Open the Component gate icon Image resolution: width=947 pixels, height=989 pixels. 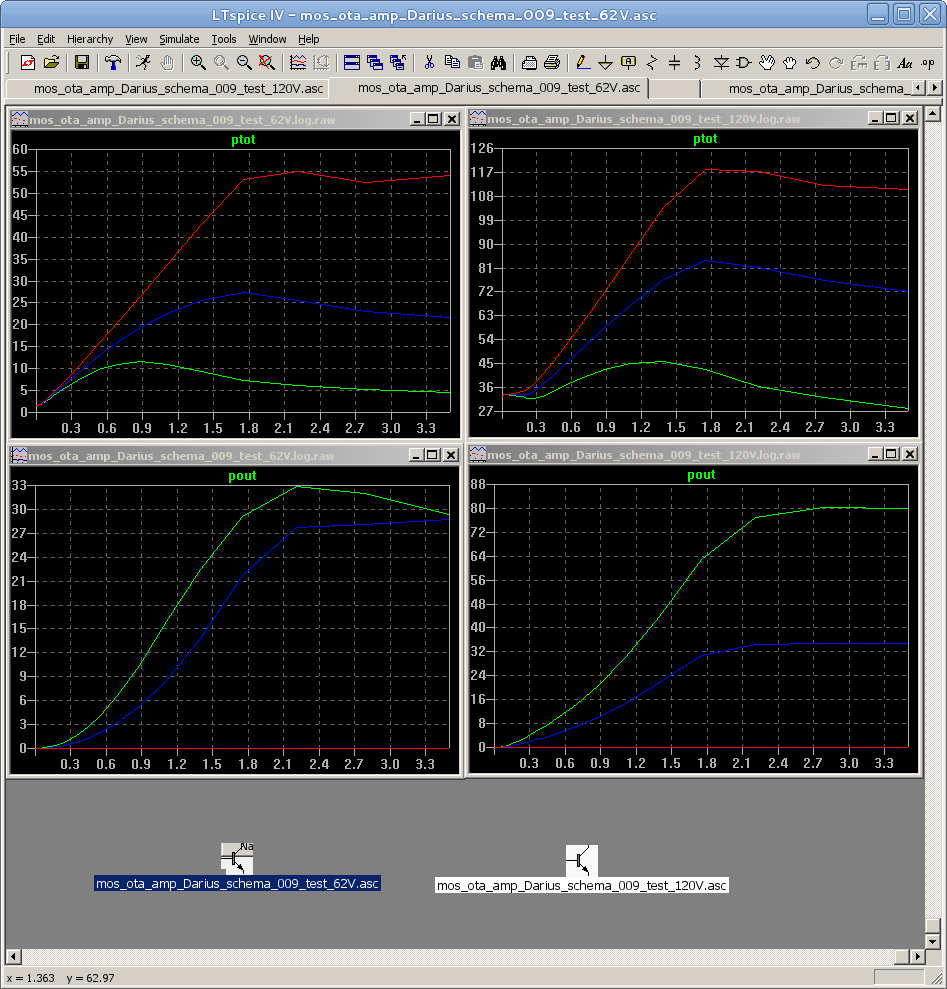click(744, 62)
